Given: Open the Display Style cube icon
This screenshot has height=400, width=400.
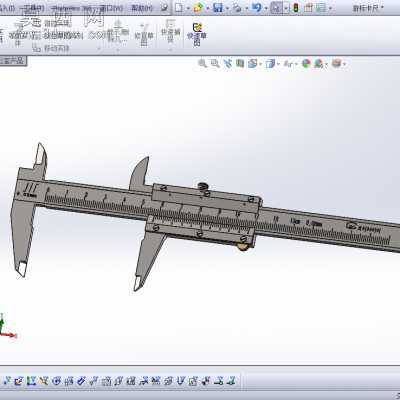Looking at the screenshot, I should 270,63.
